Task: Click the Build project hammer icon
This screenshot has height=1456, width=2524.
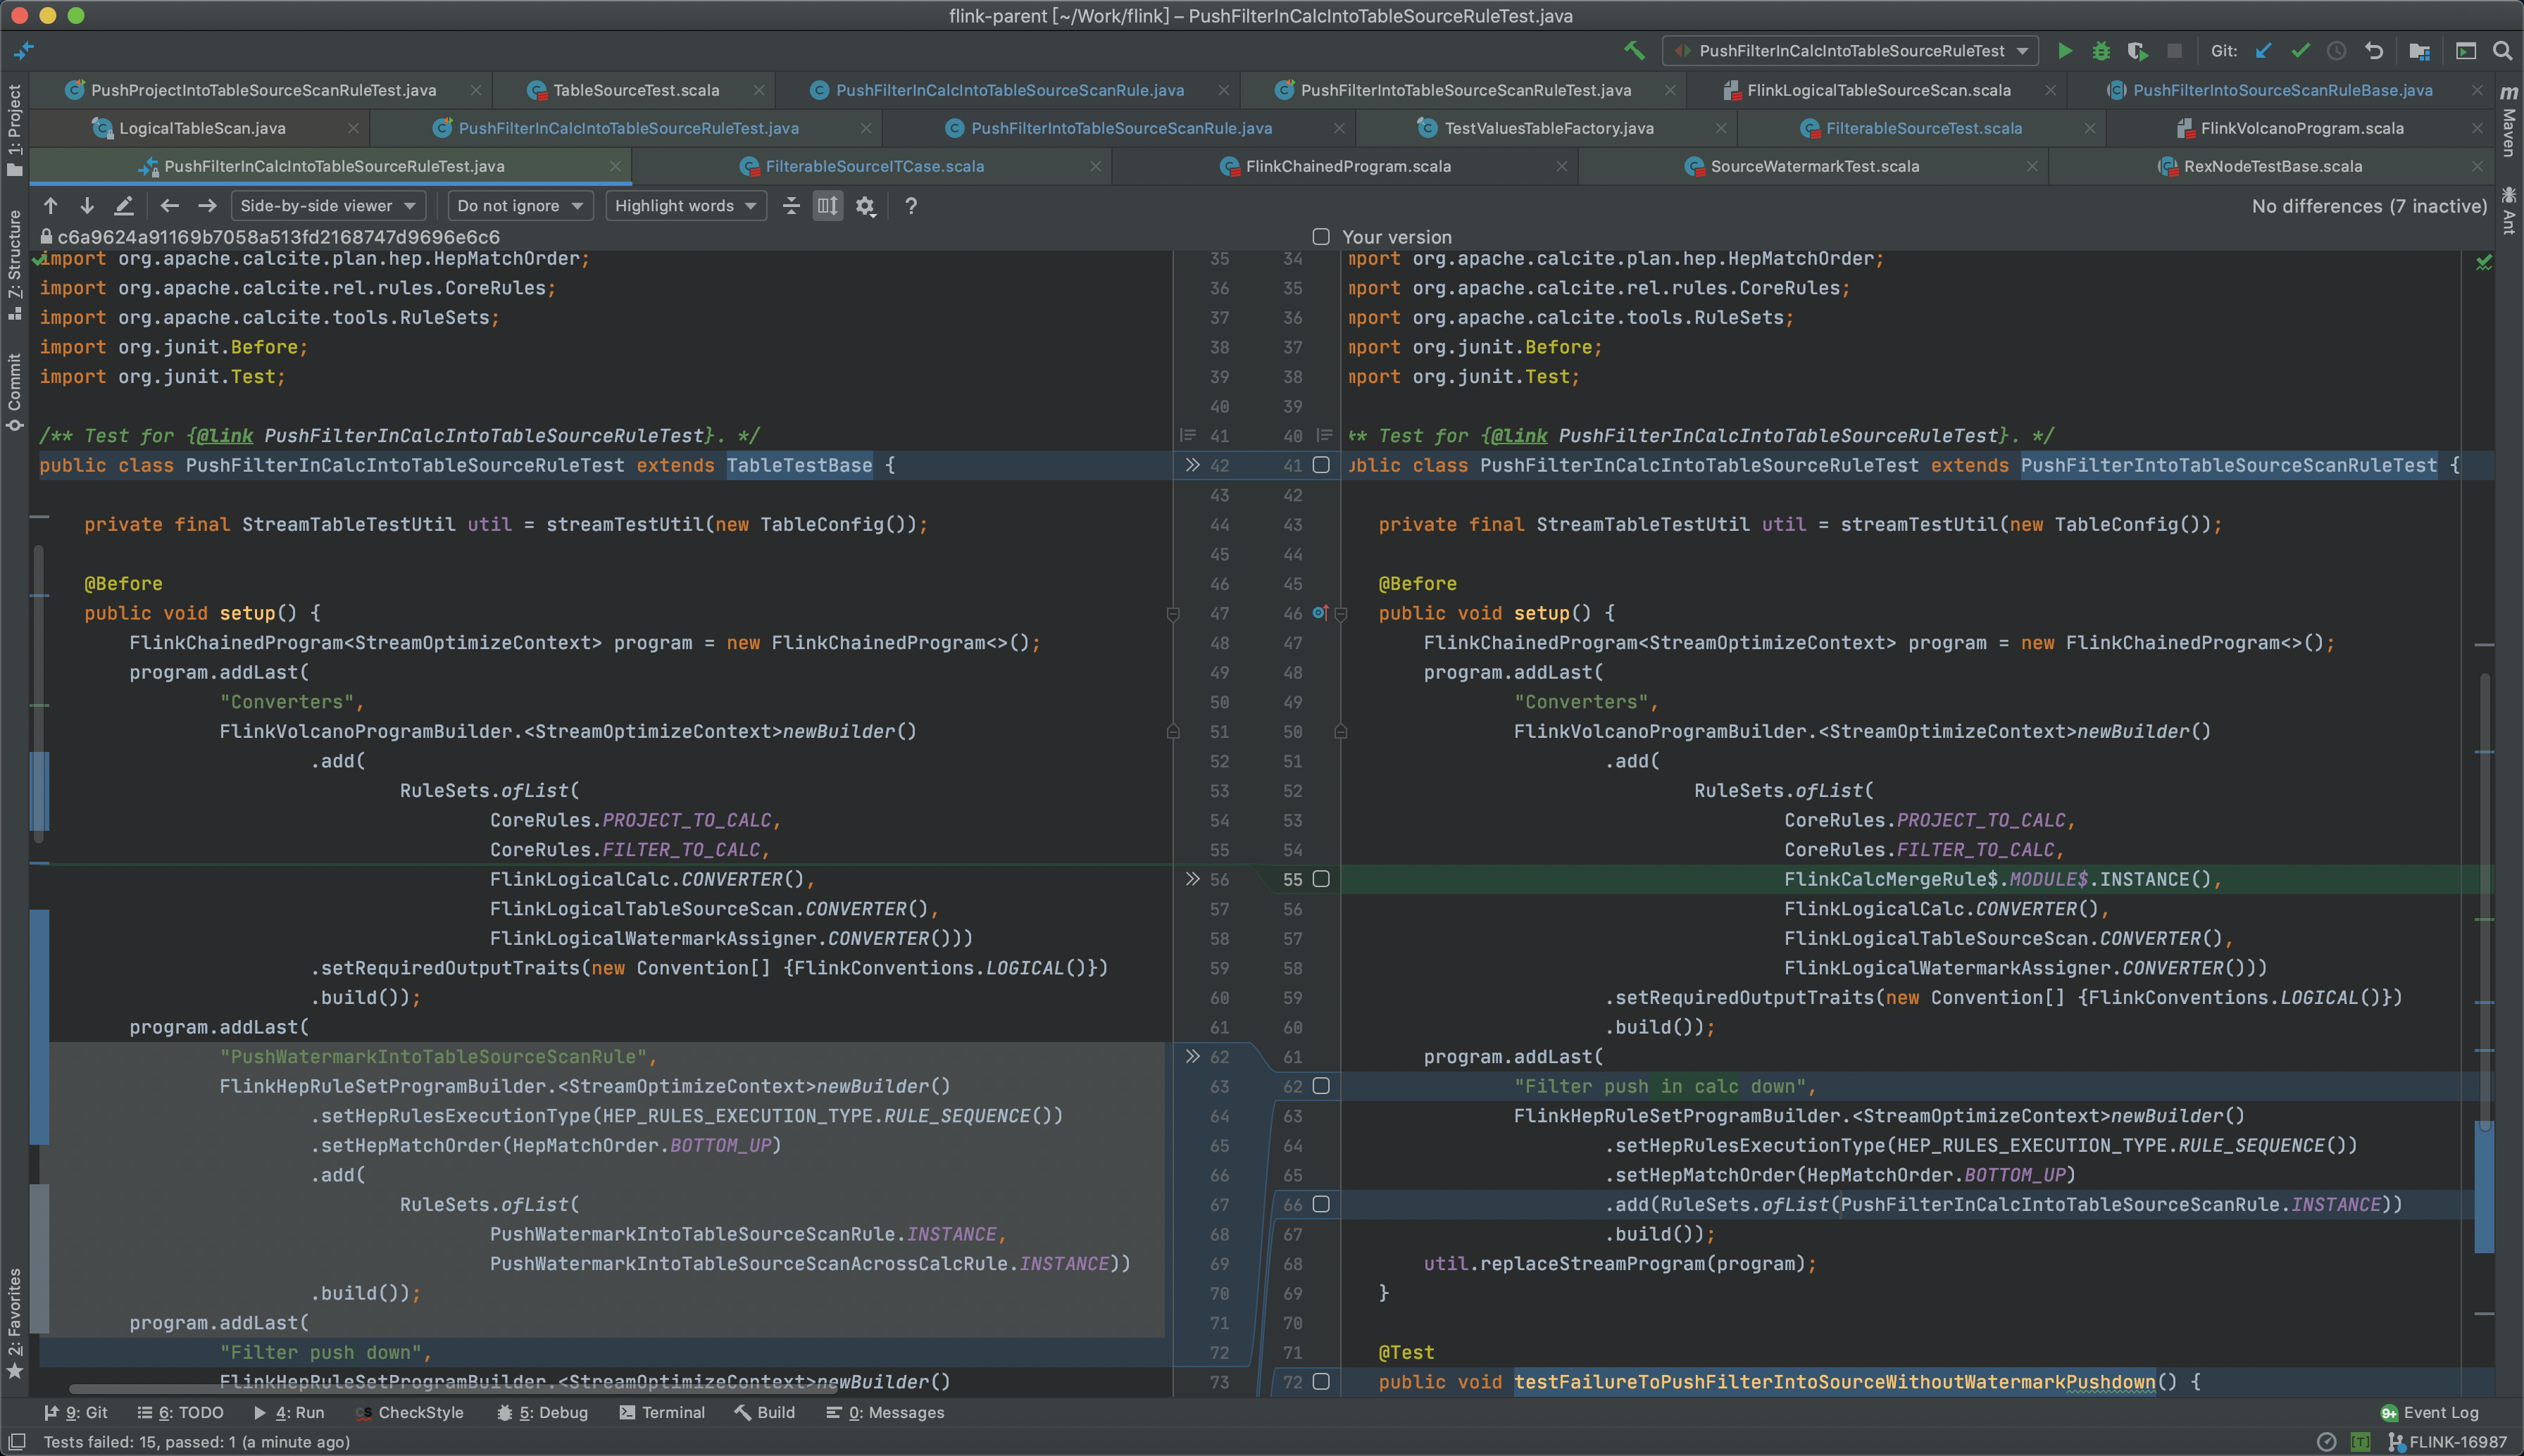Action: click(1634, 51)
